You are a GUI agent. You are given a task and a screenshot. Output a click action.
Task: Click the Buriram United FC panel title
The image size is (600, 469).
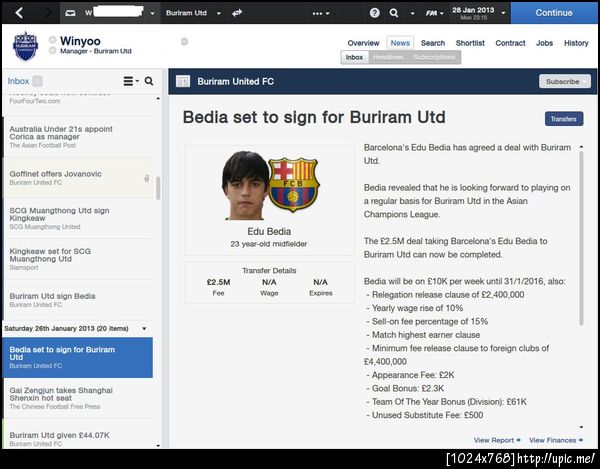point(235,81)
